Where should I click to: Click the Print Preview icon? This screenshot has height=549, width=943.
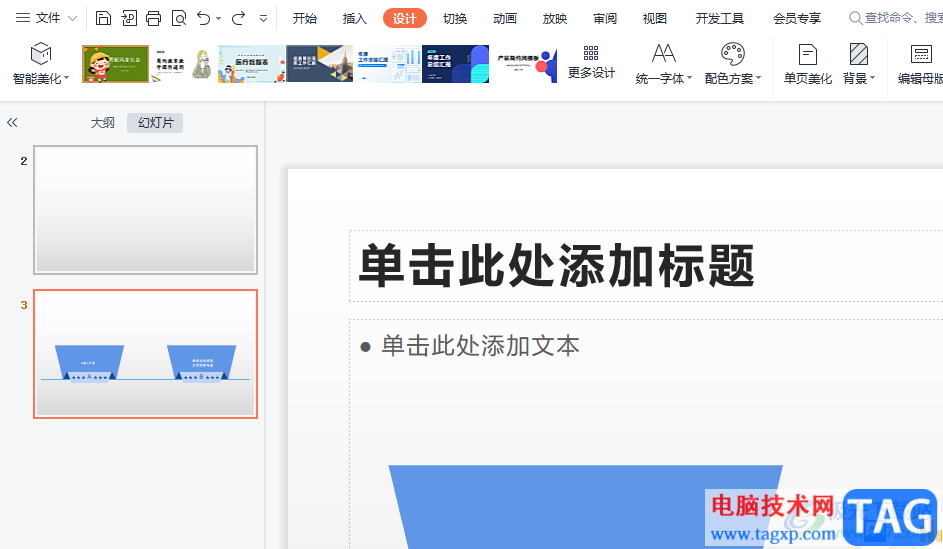coord(179,18)
